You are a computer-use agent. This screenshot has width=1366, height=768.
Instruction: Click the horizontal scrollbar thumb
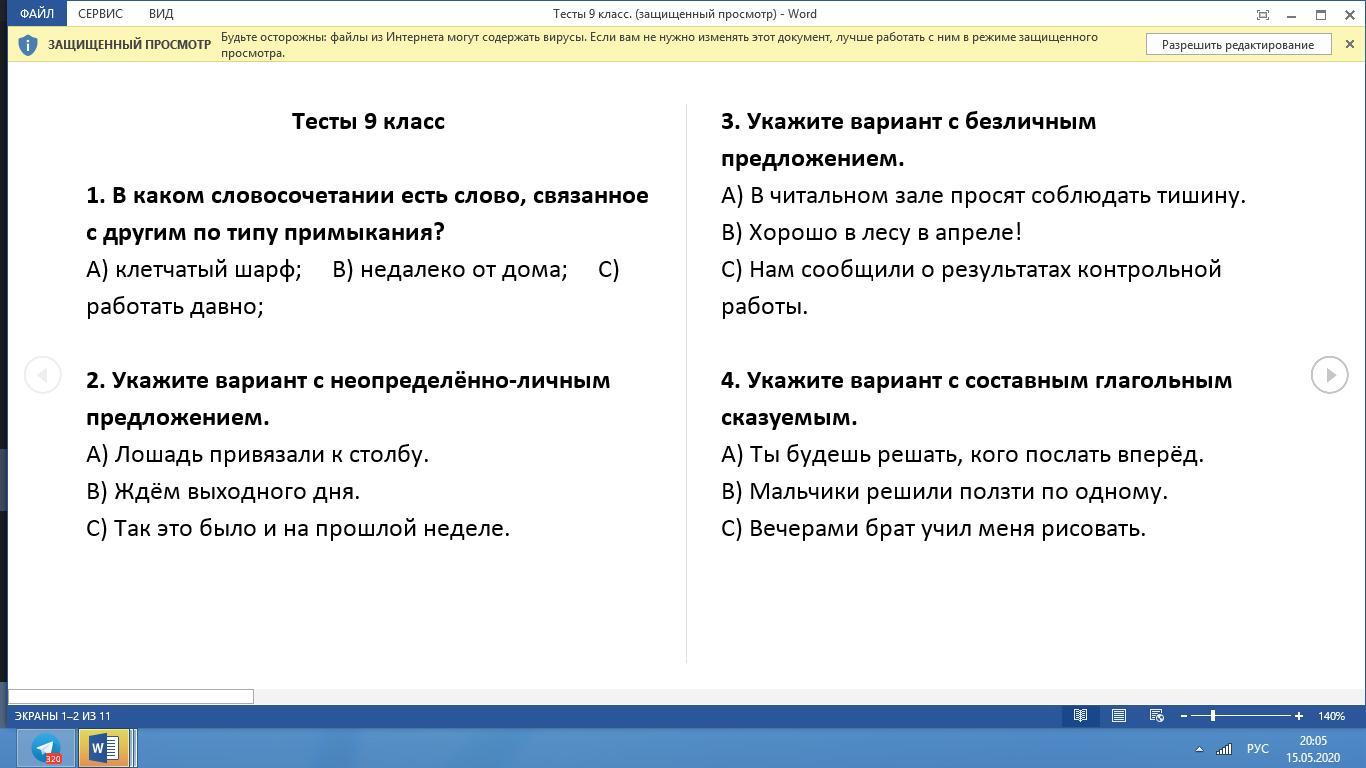click(x=131, y=696)
